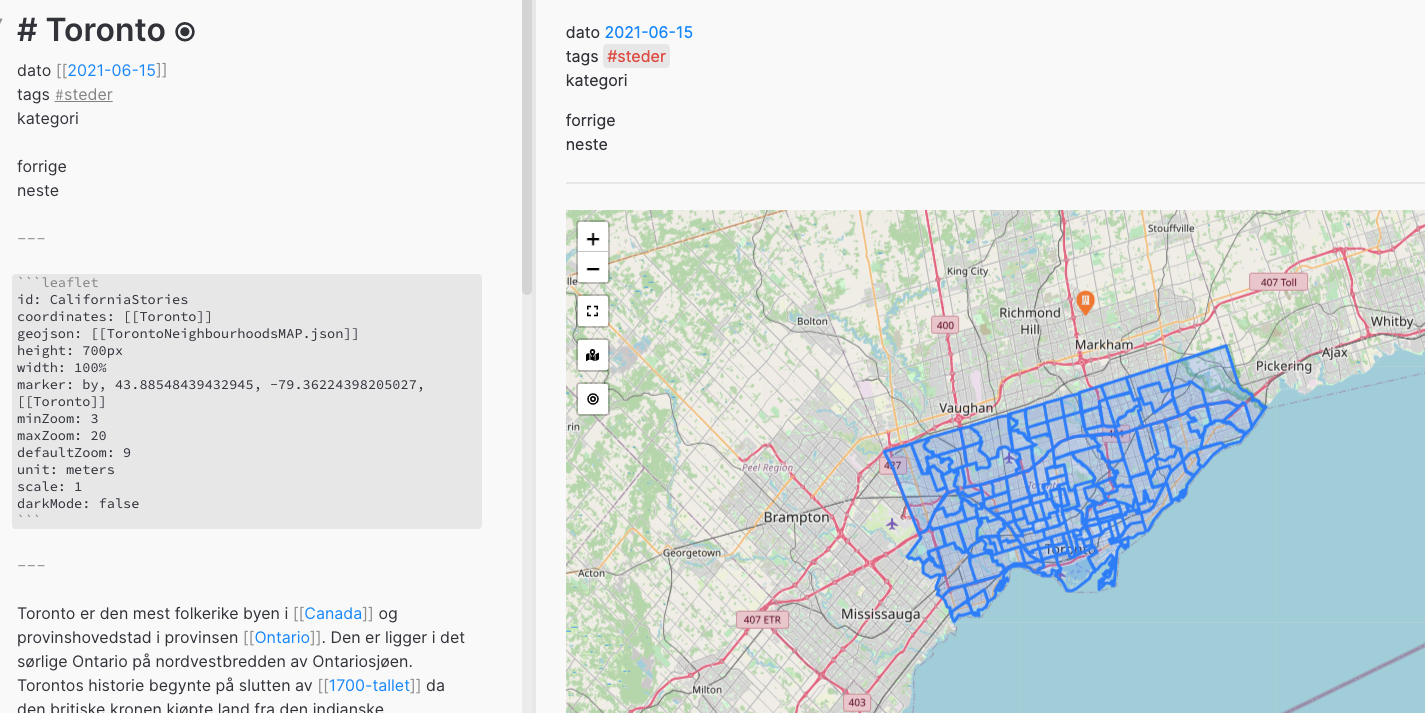Click the 'defaultZoom: 9' code line
The image size is (1425, 713).
(x=74, y=452)
